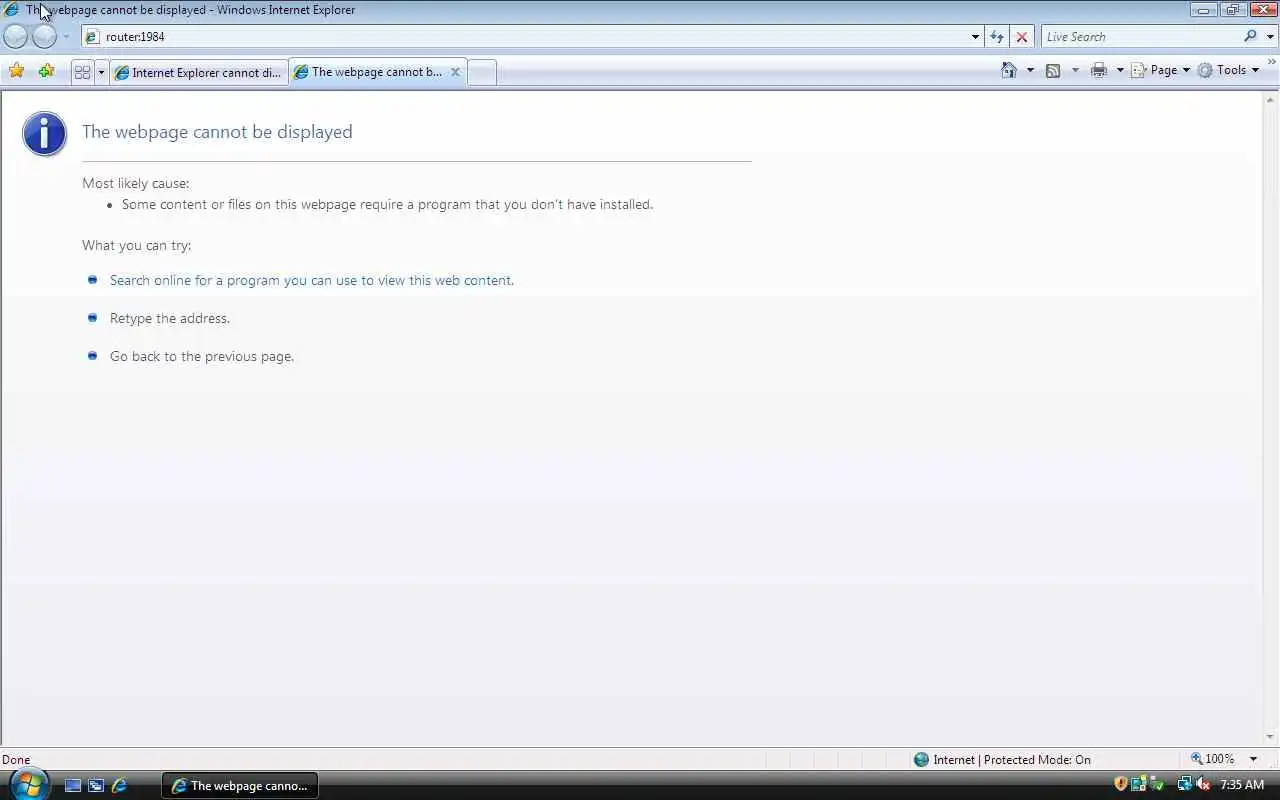
Task: Launch Internet Explorer from quick launch
Action: 119,786
